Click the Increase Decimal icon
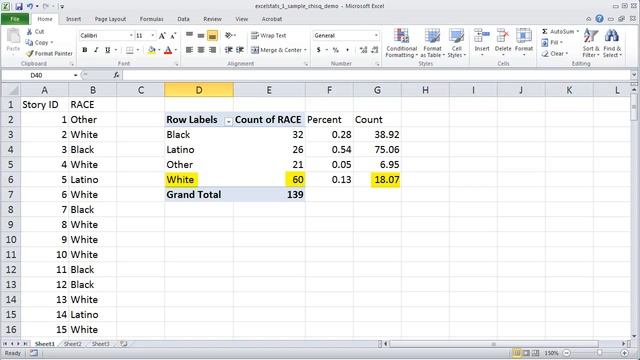This screenshot has height=360, width=640. (x=363, y=50)
